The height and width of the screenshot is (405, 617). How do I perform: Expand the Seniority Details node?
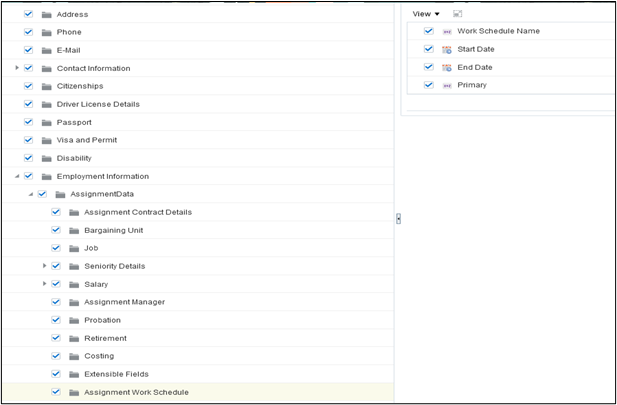(44, 266)
